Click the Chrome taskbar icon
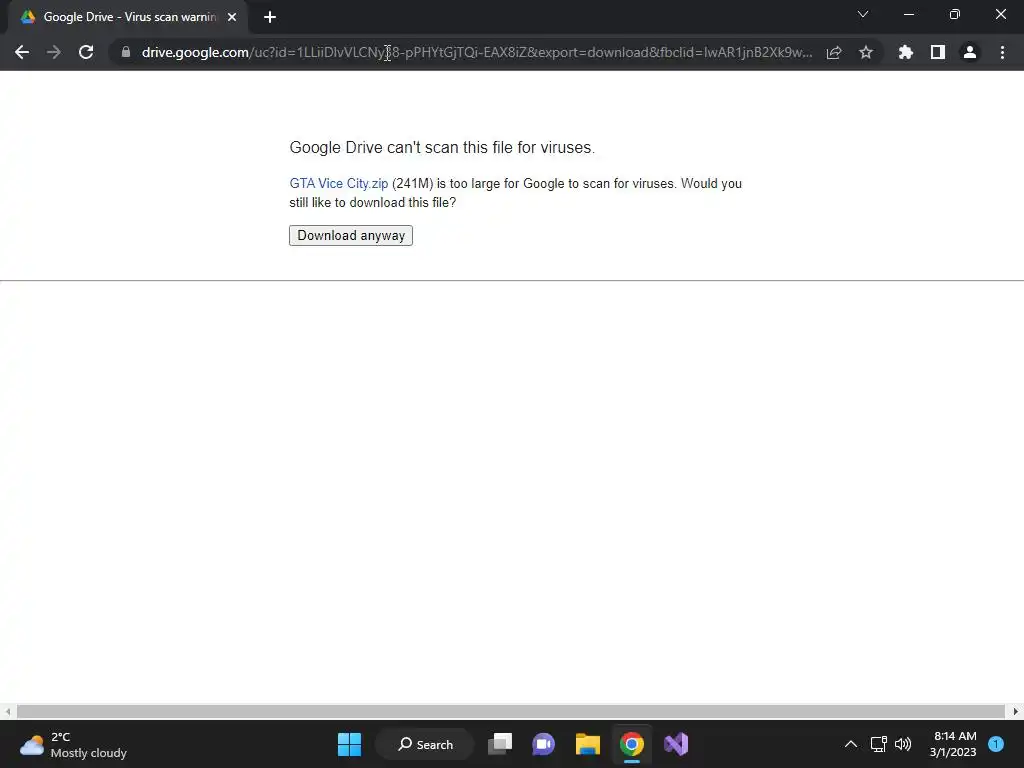Viewport: 1024px width, 768px height. click(x=632, y=744)
